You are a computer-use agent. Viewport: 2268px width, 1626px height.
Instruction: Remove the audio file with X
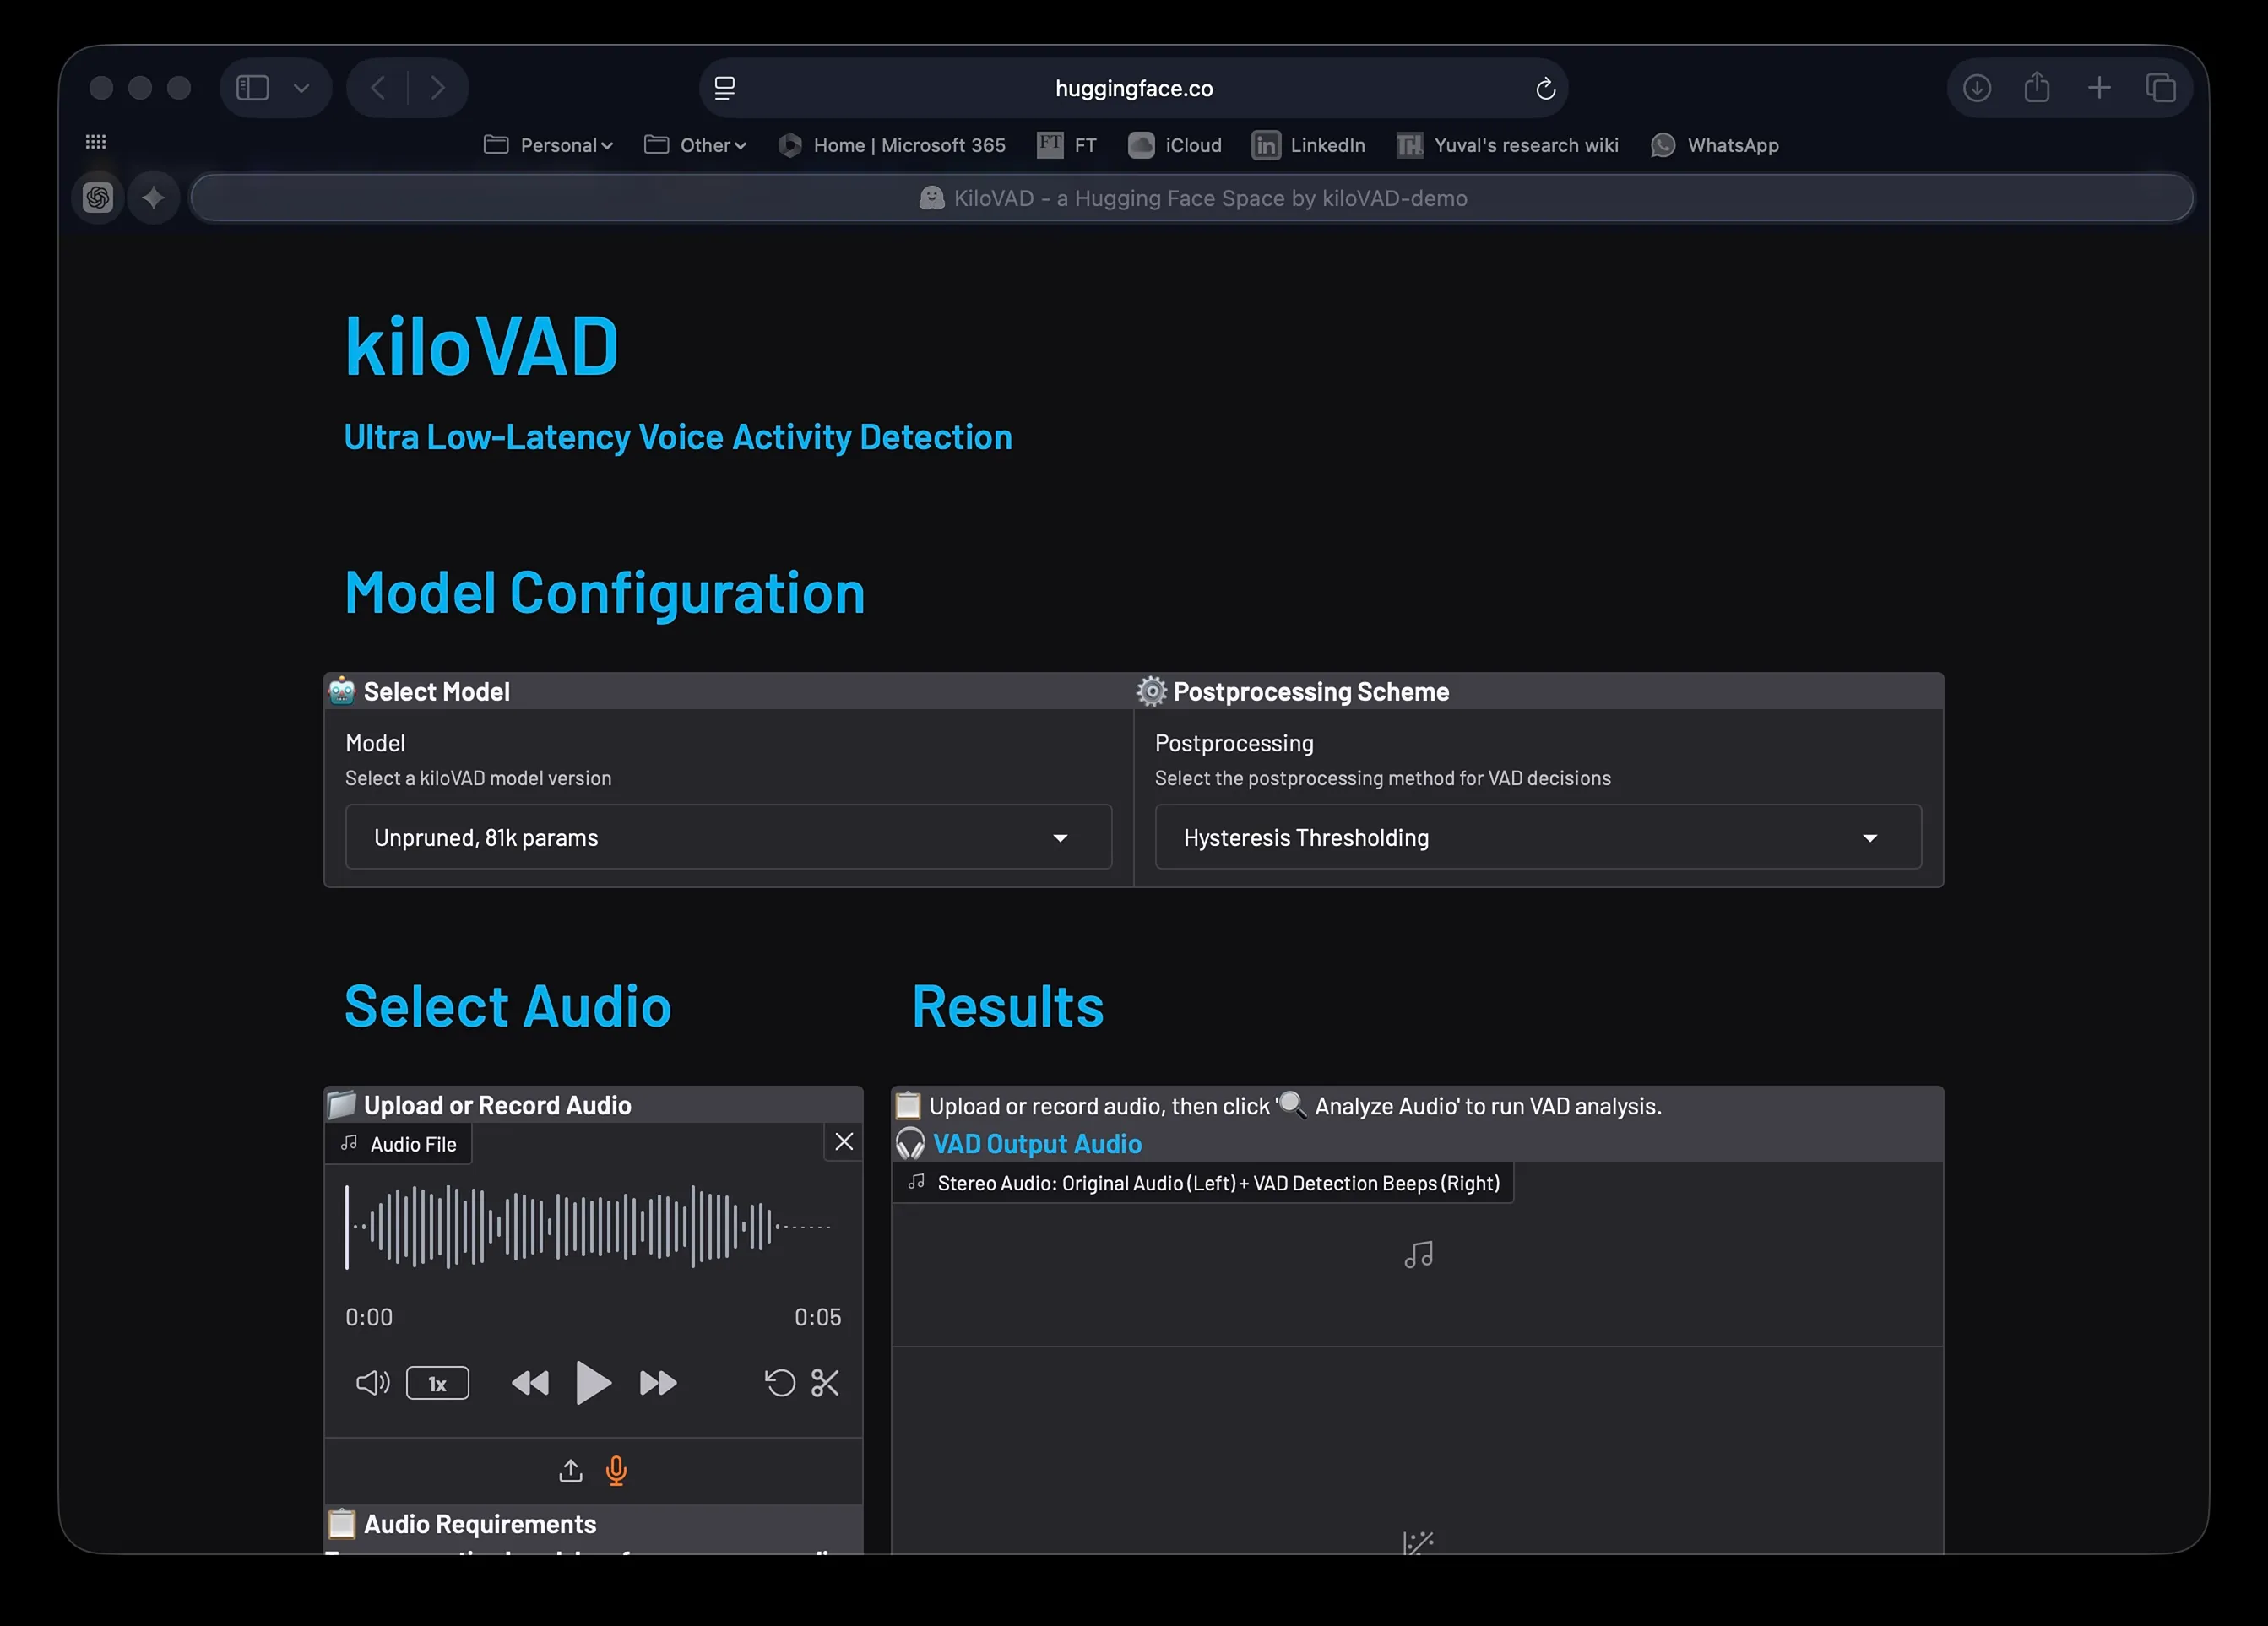[844, 1141]
